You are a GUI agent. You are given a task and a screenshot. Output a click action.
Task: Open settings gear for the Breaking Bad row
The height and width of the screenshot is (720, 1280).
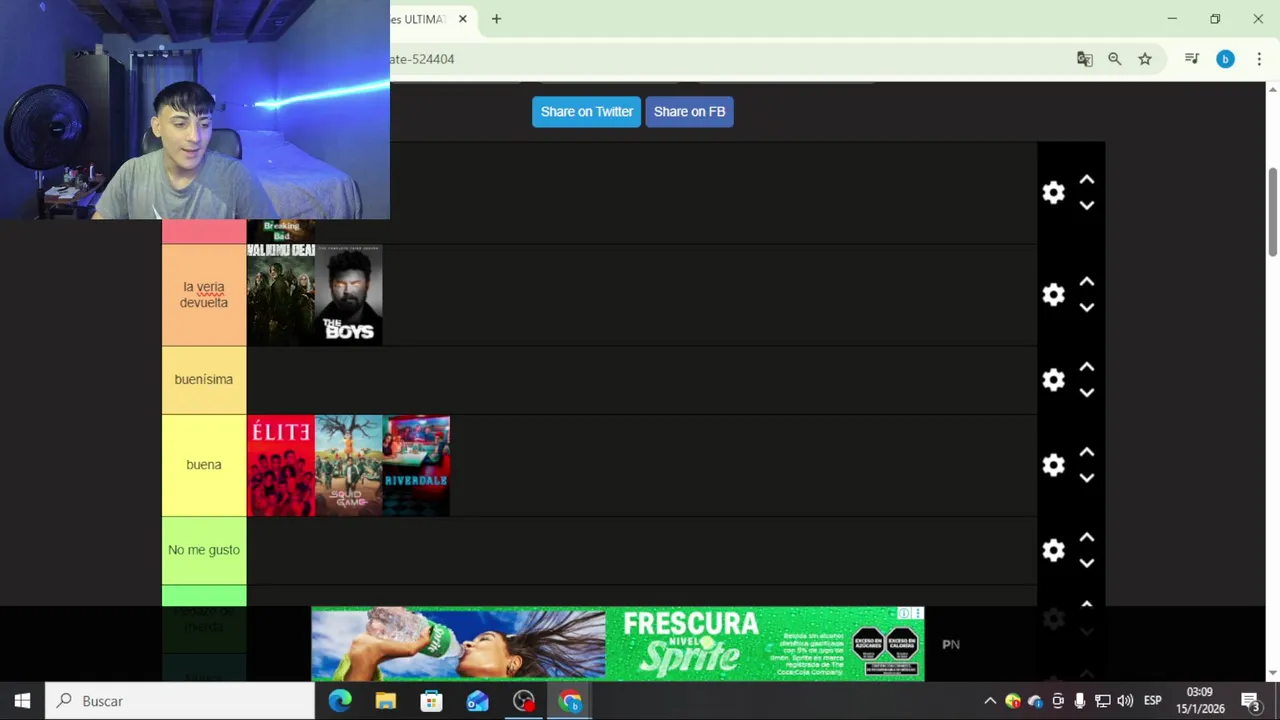pos(1053,192)
